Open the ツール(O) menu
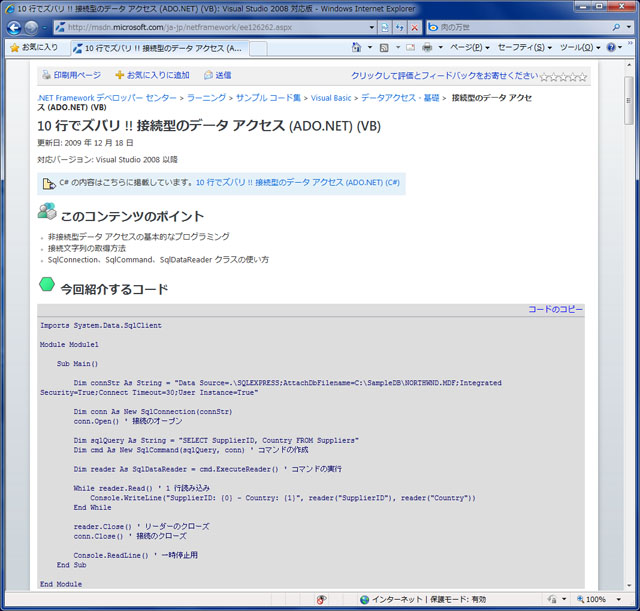Viewport: 640px width, 611px height. tap(580, 47)
